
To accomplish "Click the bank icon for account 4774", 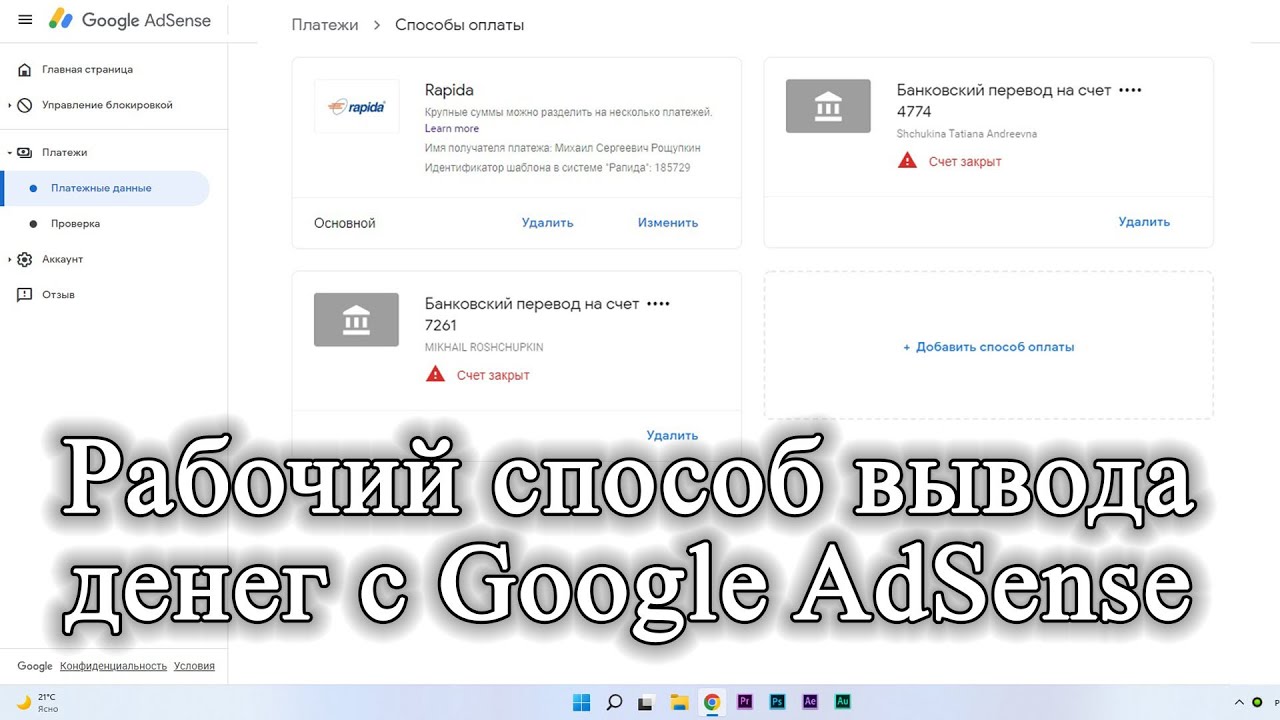I will click(x=828, y=106).
